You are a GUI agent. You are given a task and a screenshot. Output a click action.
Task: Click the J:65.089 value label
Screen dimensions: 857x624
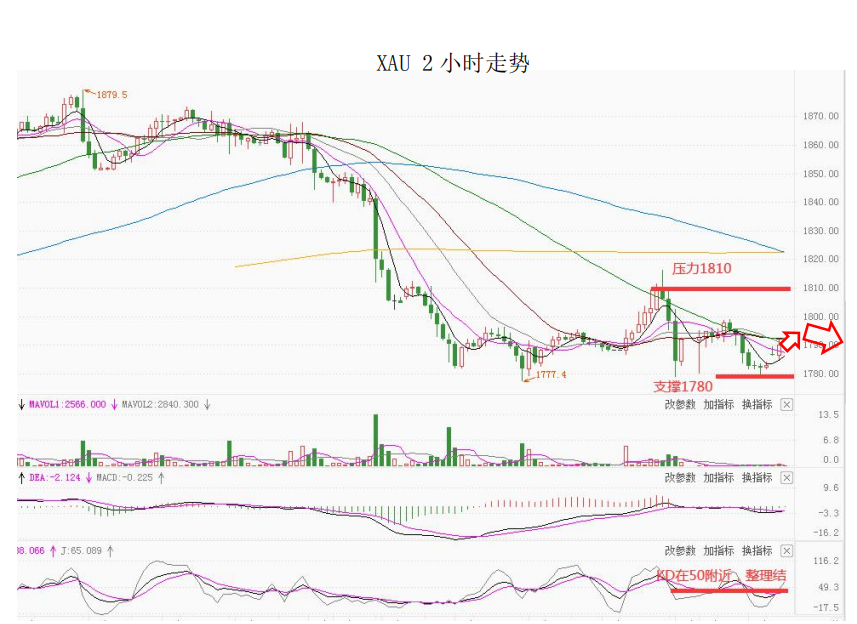(81, 551)
